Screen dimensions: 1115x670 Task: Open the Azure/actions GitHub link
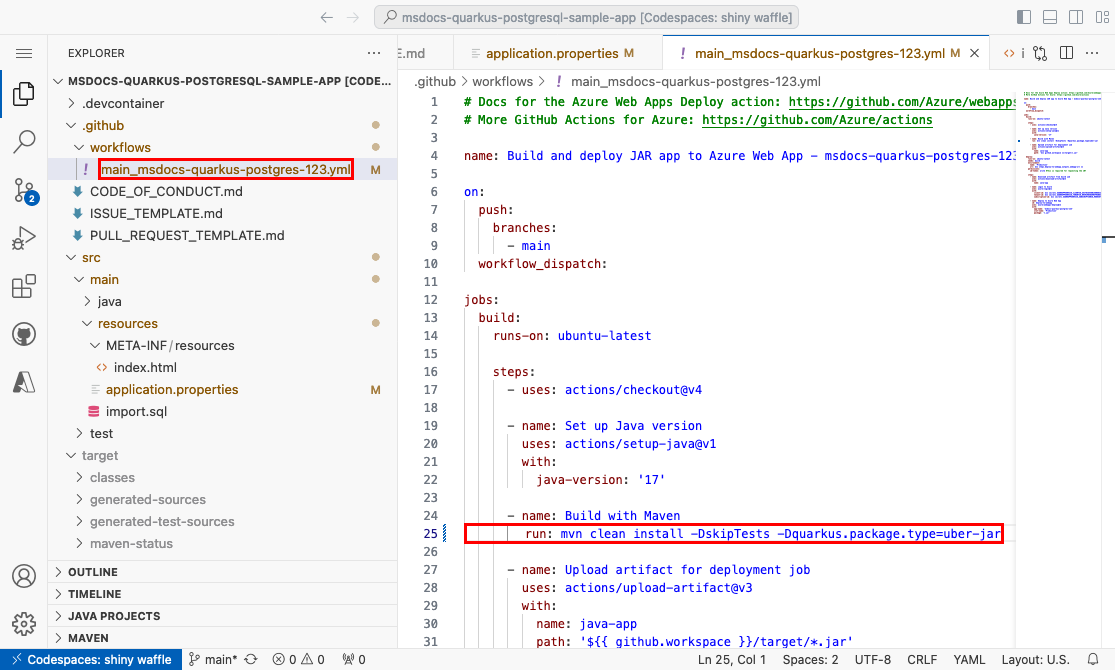[x=817, y=120]
